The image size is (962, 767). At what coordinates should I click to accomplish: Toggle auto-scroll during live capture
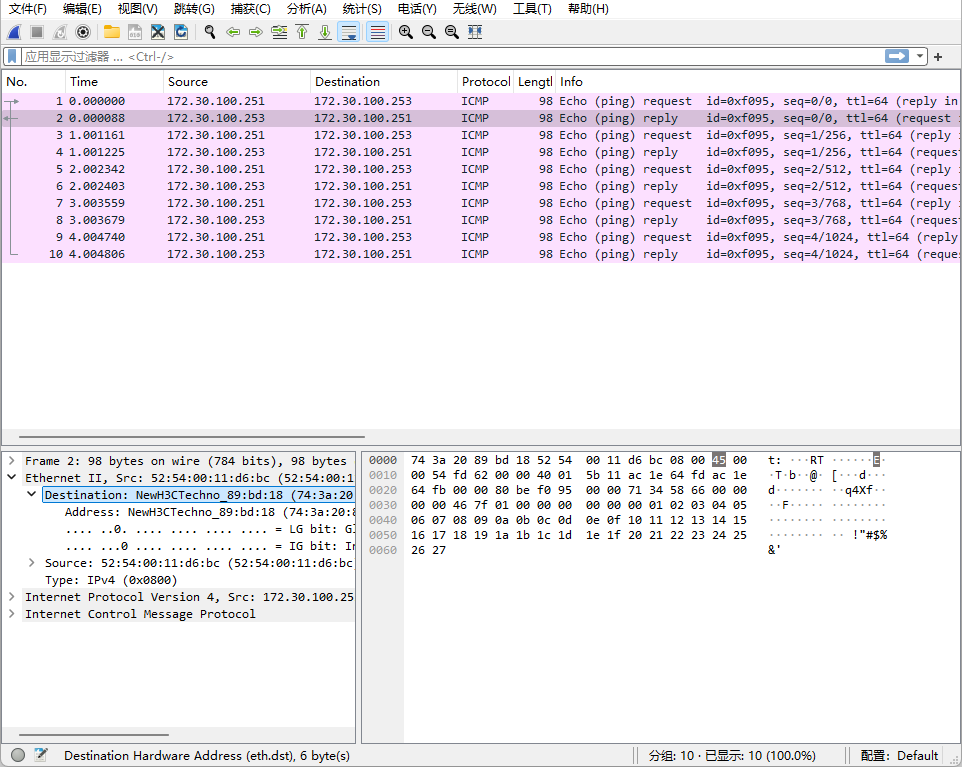pyautogui.click(x=349, y=32)
